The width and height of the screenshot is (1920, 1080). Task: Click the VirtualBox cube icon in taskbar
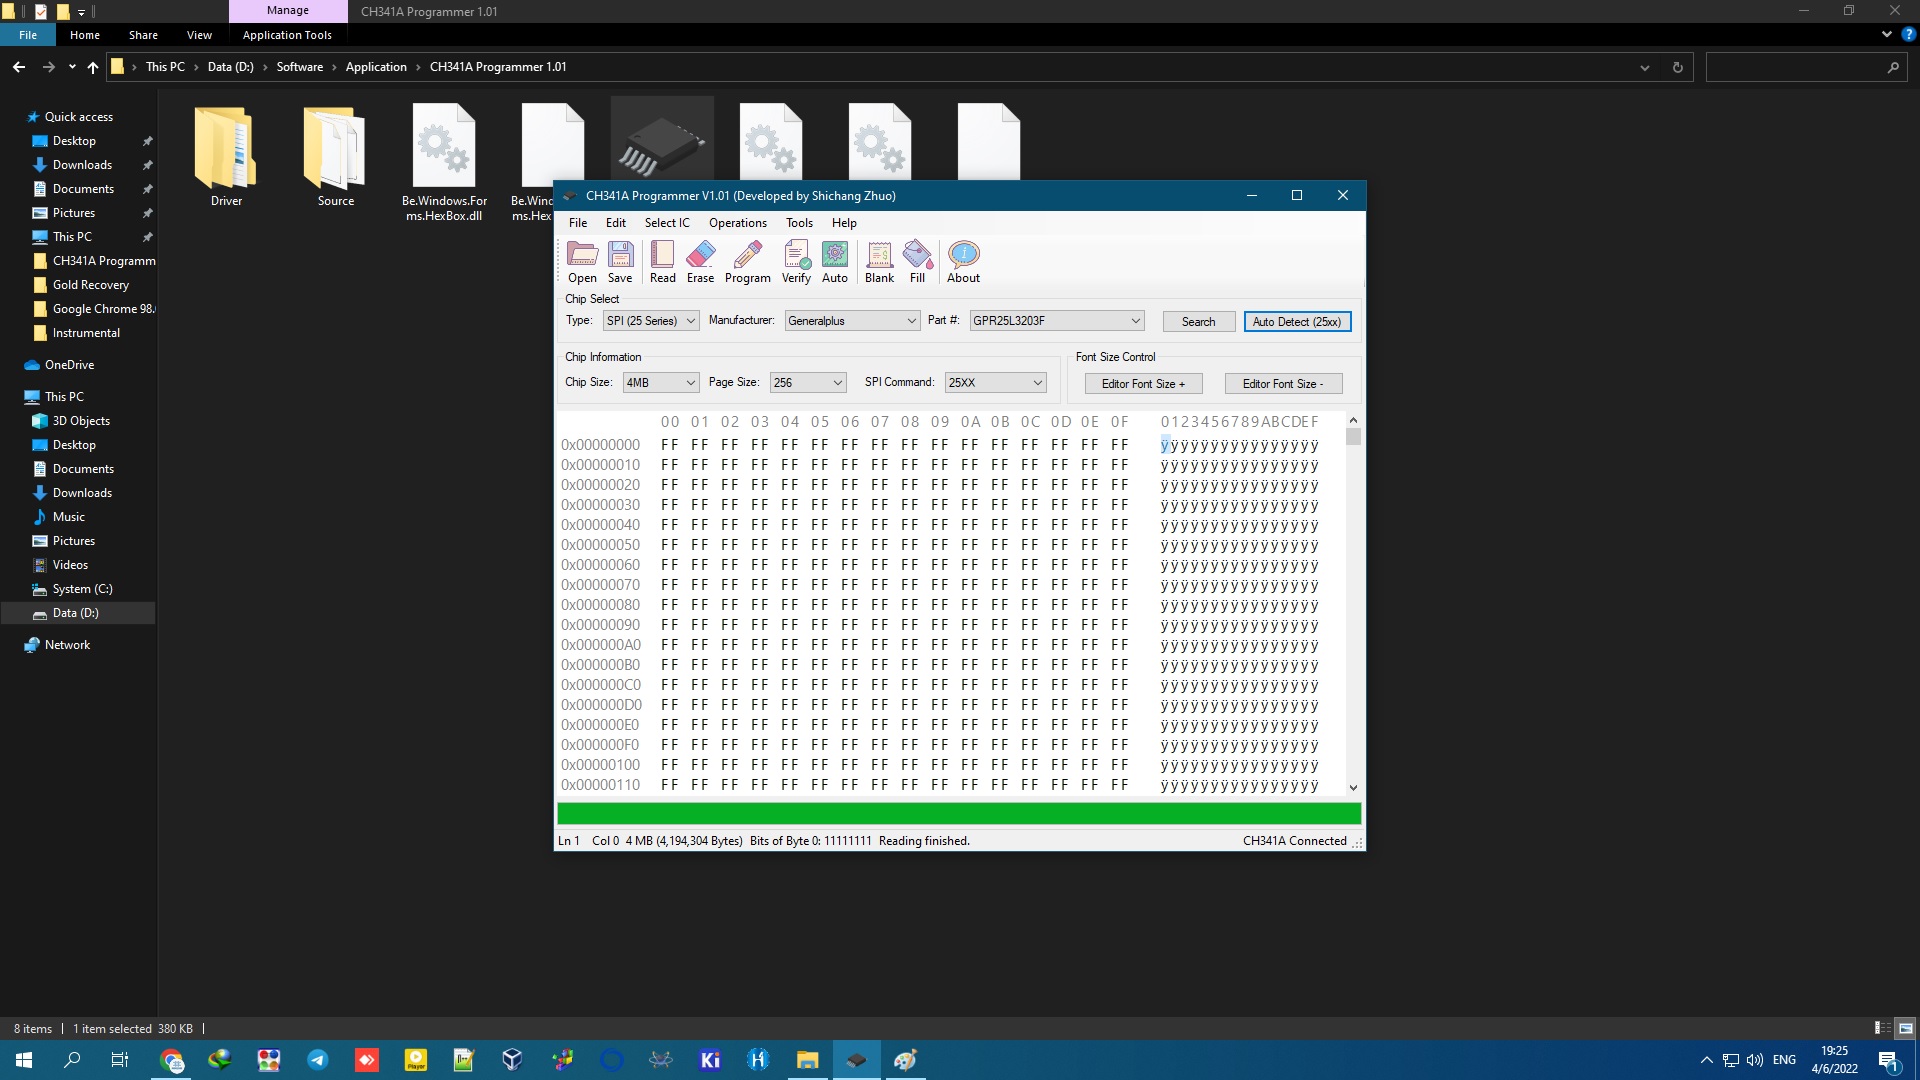click(512, 1060)
